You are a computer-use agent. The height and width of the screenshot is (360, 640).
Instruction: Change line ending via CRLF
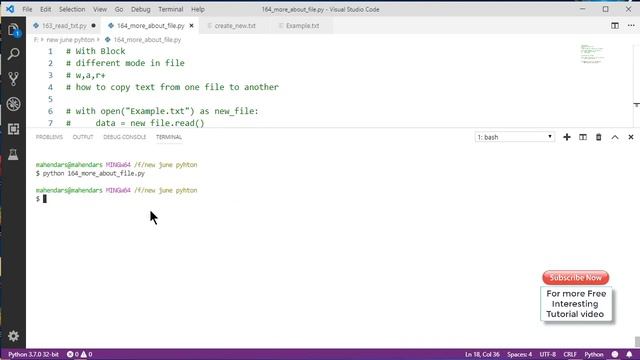[x=570, y=354]
